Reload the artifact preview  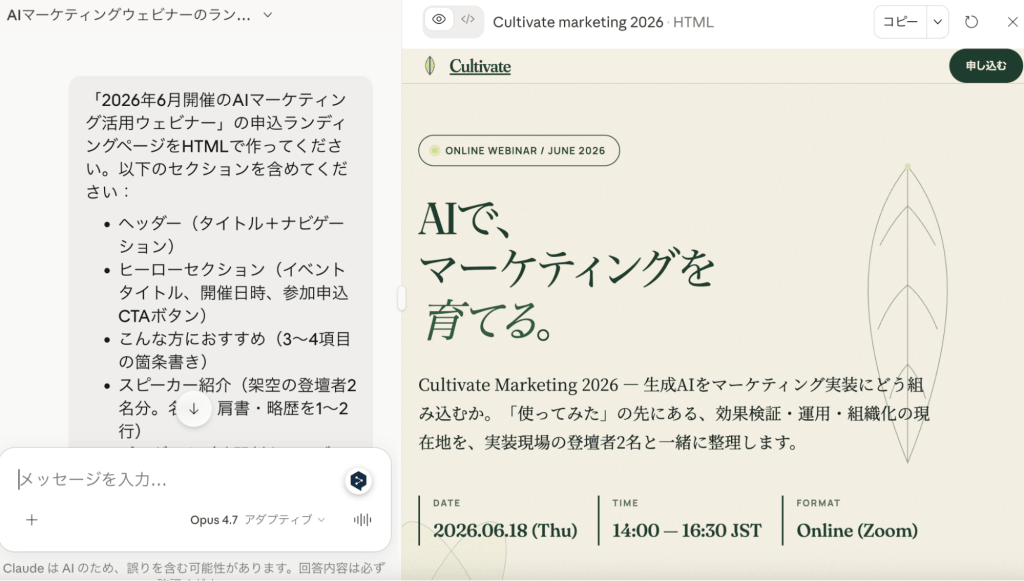(972, 22)
